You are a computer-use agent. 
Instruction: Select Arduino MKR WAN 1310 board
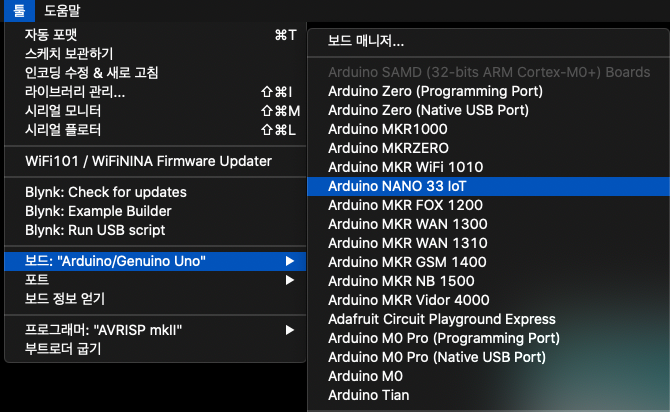click(488, 243)
